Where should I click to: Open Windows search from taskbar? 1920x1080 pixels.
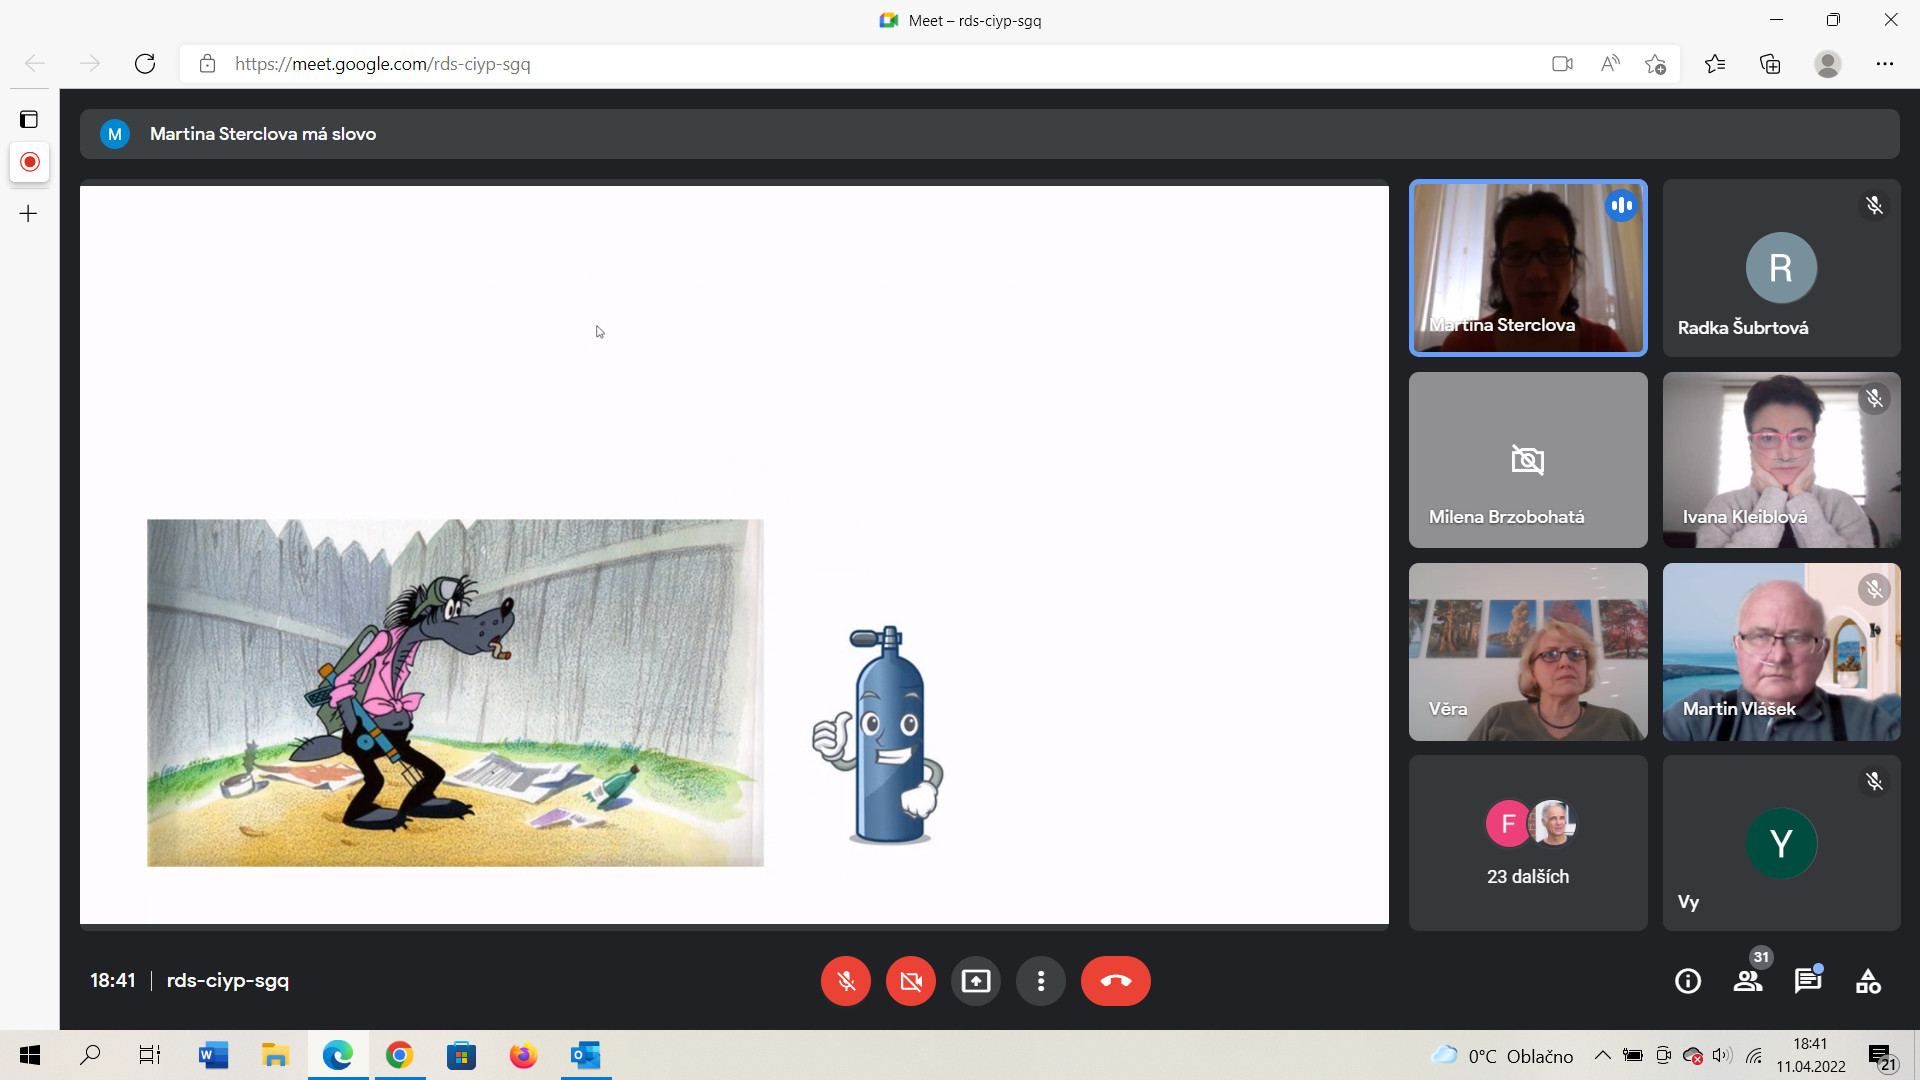click(x=90, y=1055)
